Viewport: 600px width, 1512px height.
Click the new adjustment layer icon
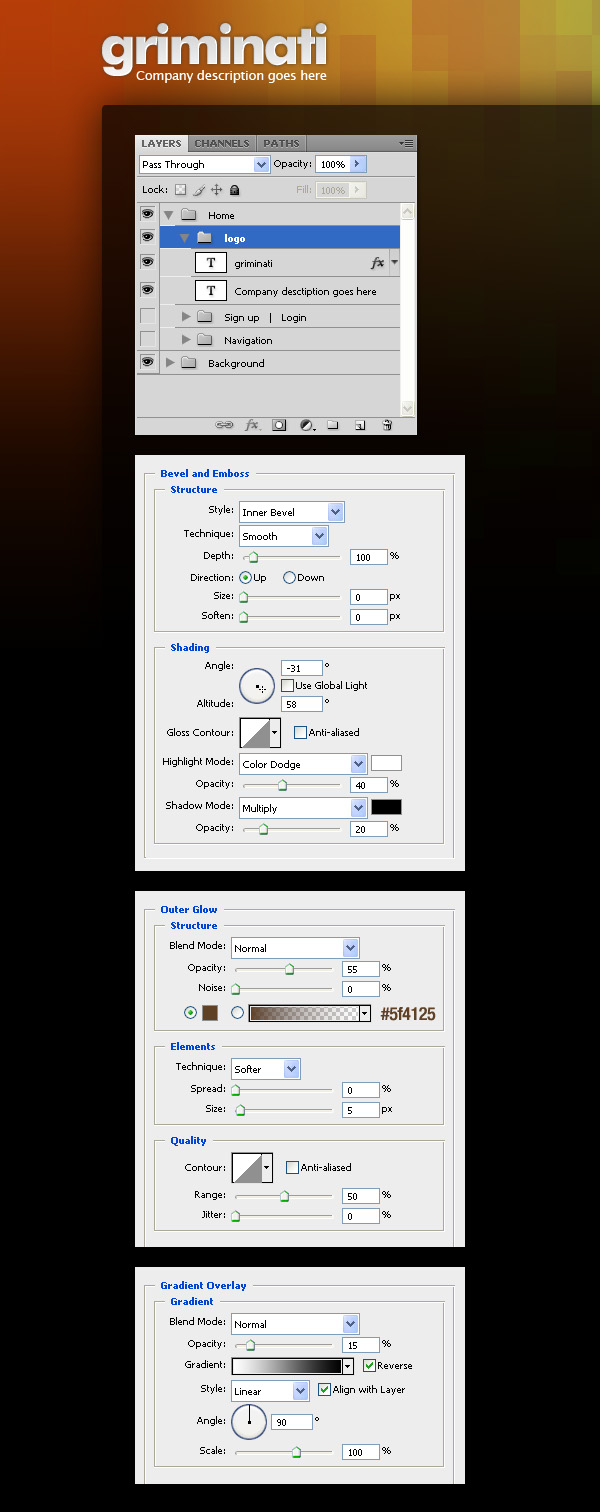(307, 424)
